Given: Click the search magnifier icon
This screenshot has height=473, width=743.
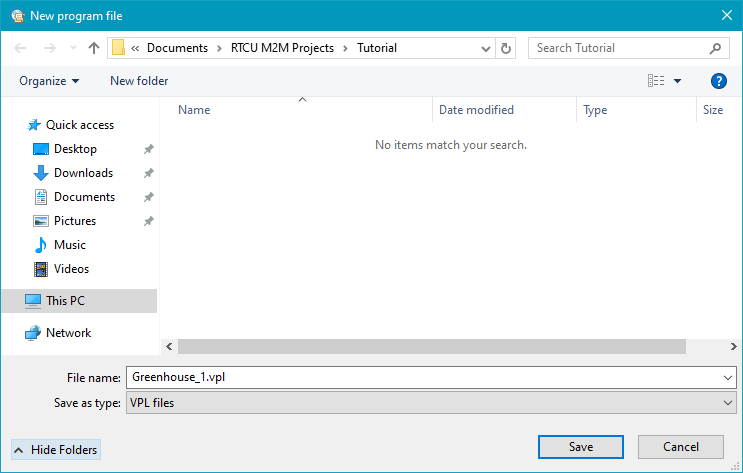Looking at the screenshot, I should click(716, 48).
